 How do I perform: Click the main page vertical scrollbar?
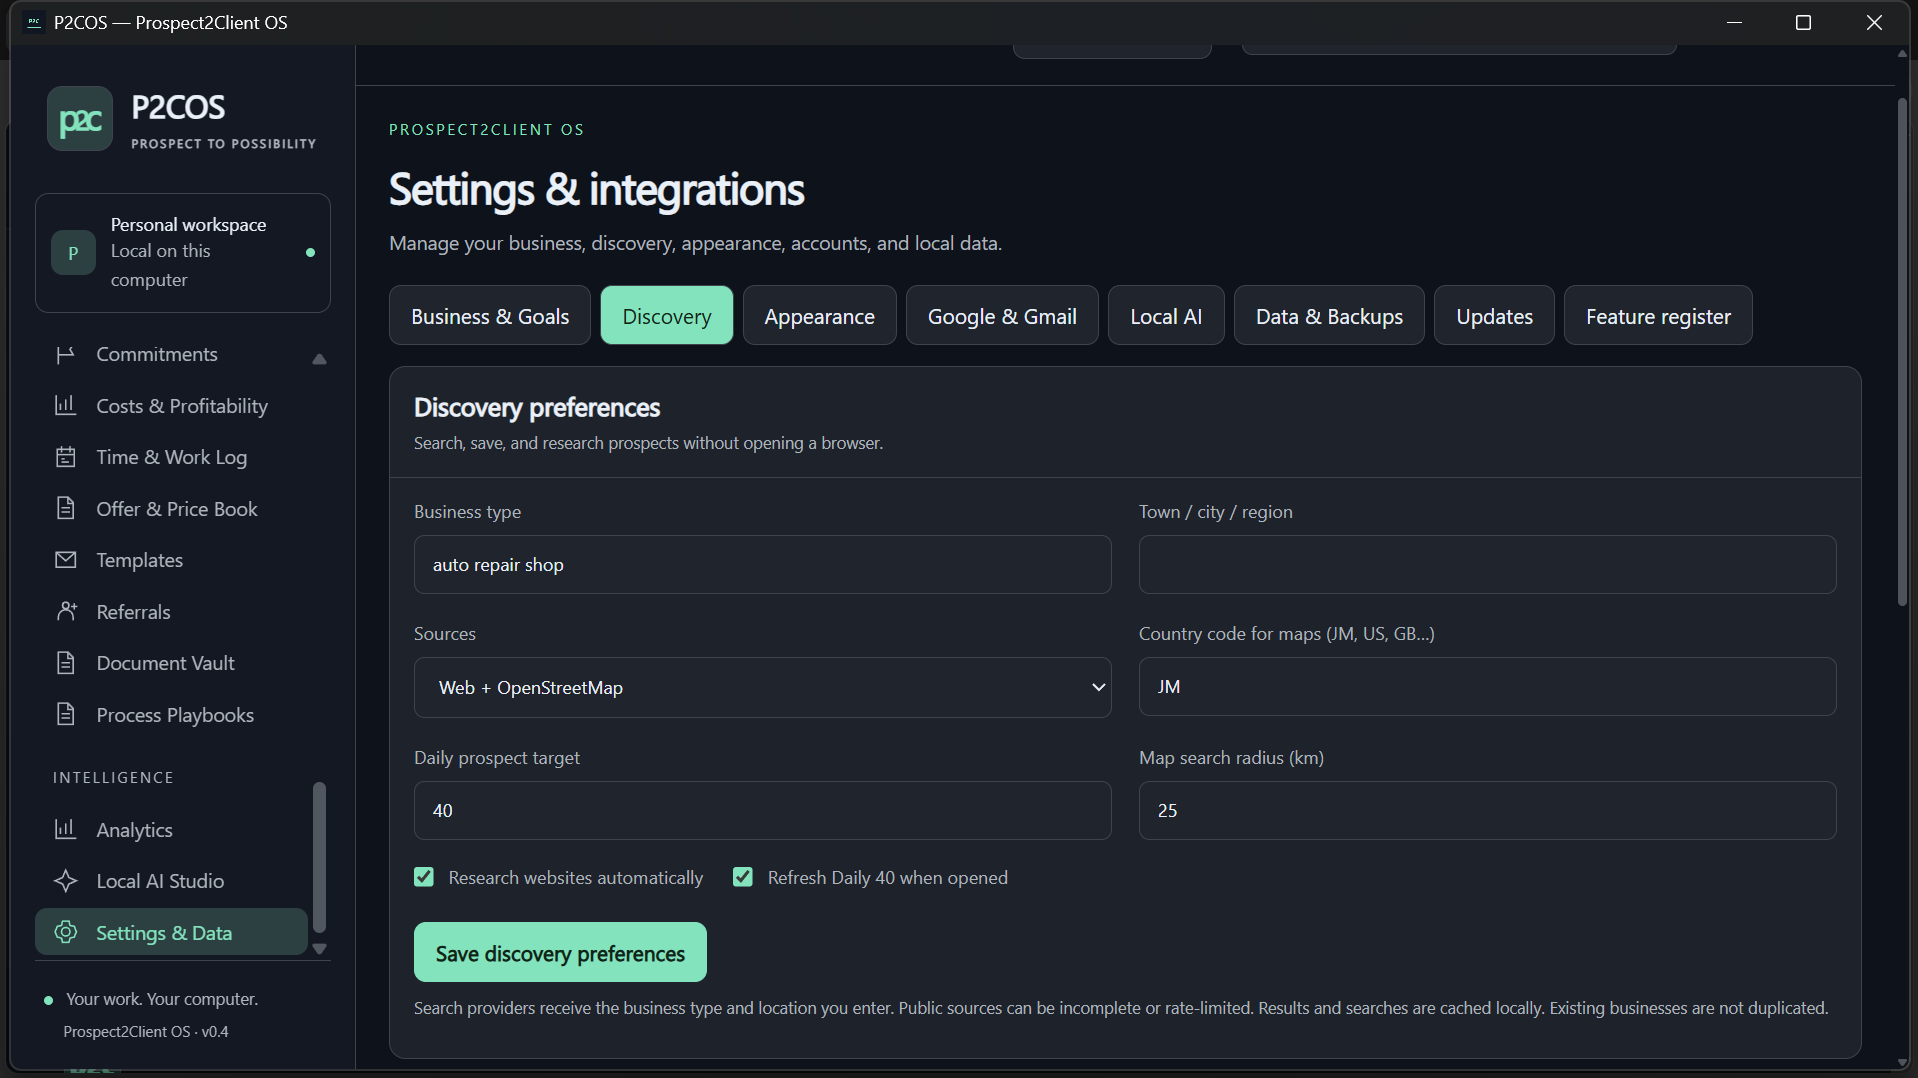1902,352
